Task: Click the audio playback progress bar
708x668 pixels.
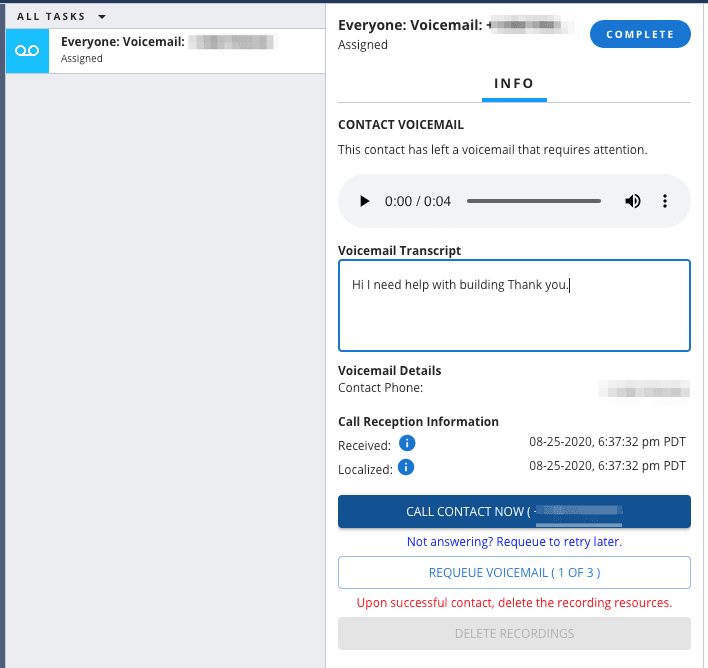Action: (533, 201)
